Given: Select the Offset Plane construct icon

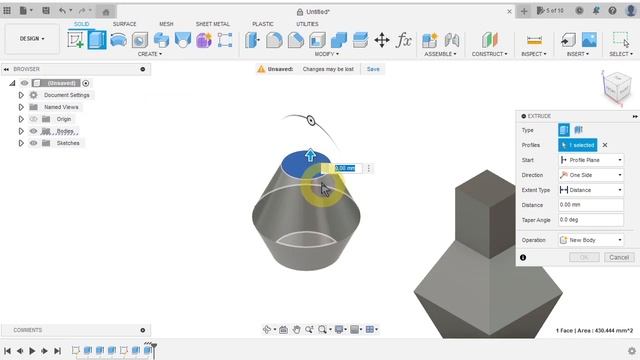Looking at the screenshot, I should pos(489,40).
